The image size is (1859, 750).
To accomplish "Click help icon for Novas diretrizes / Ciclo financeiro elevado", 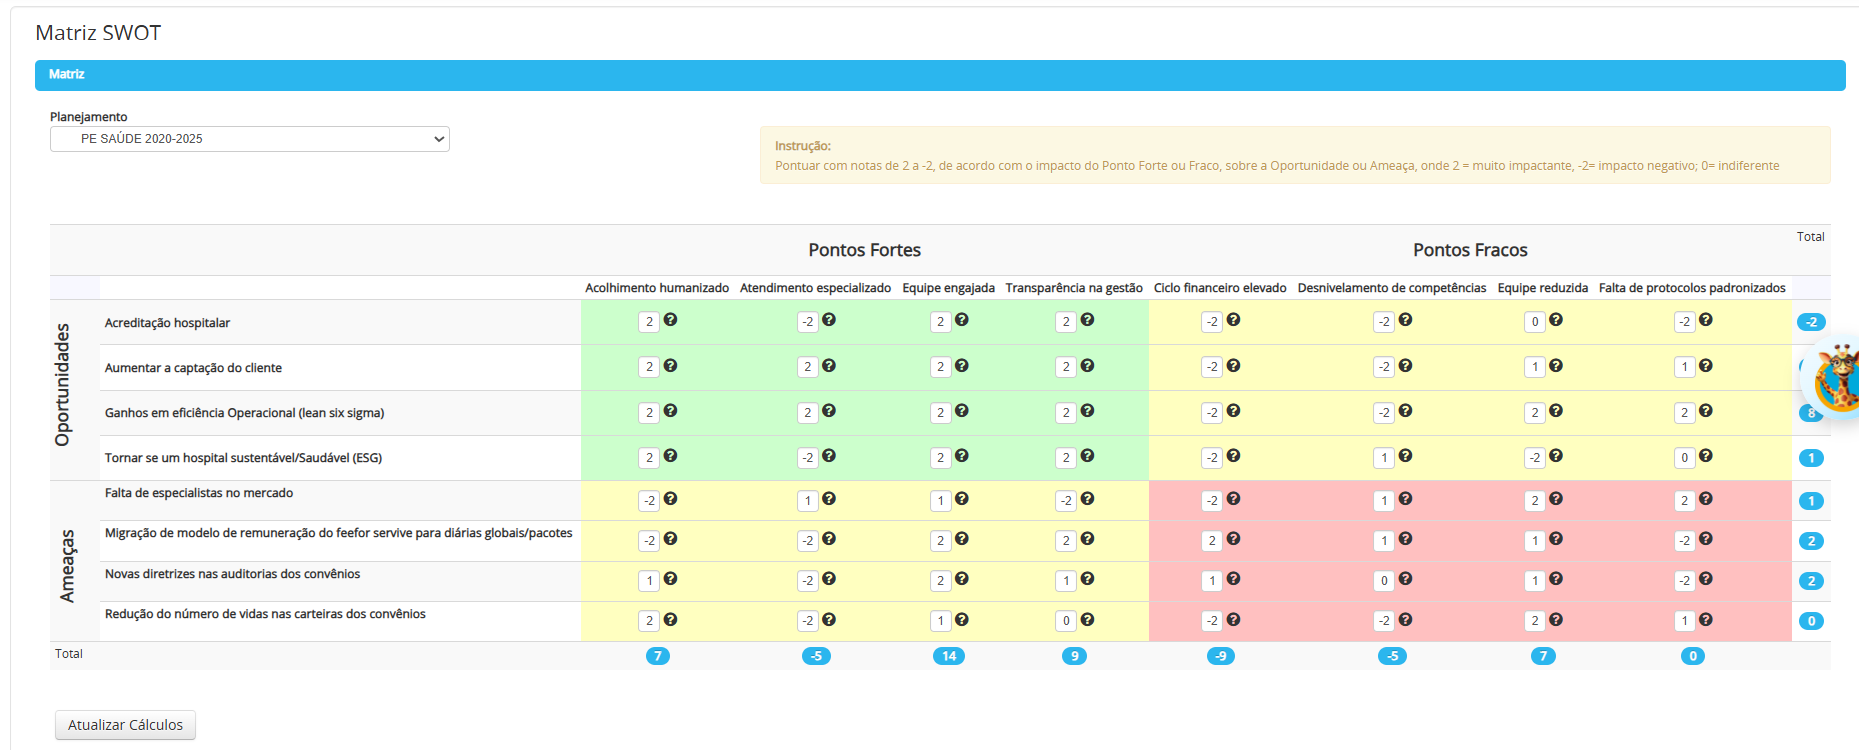I will (x=1233, y=579).
